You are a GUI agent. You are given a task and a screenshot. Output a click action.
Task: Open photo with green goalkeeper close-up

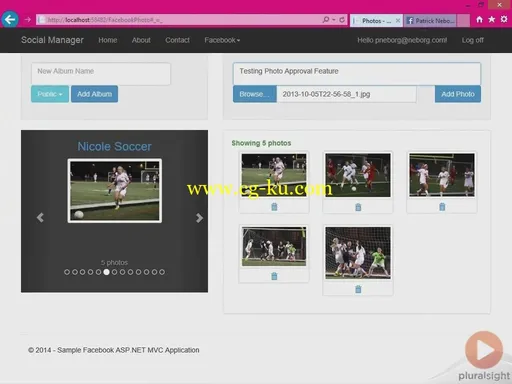[x=358, y=253]
